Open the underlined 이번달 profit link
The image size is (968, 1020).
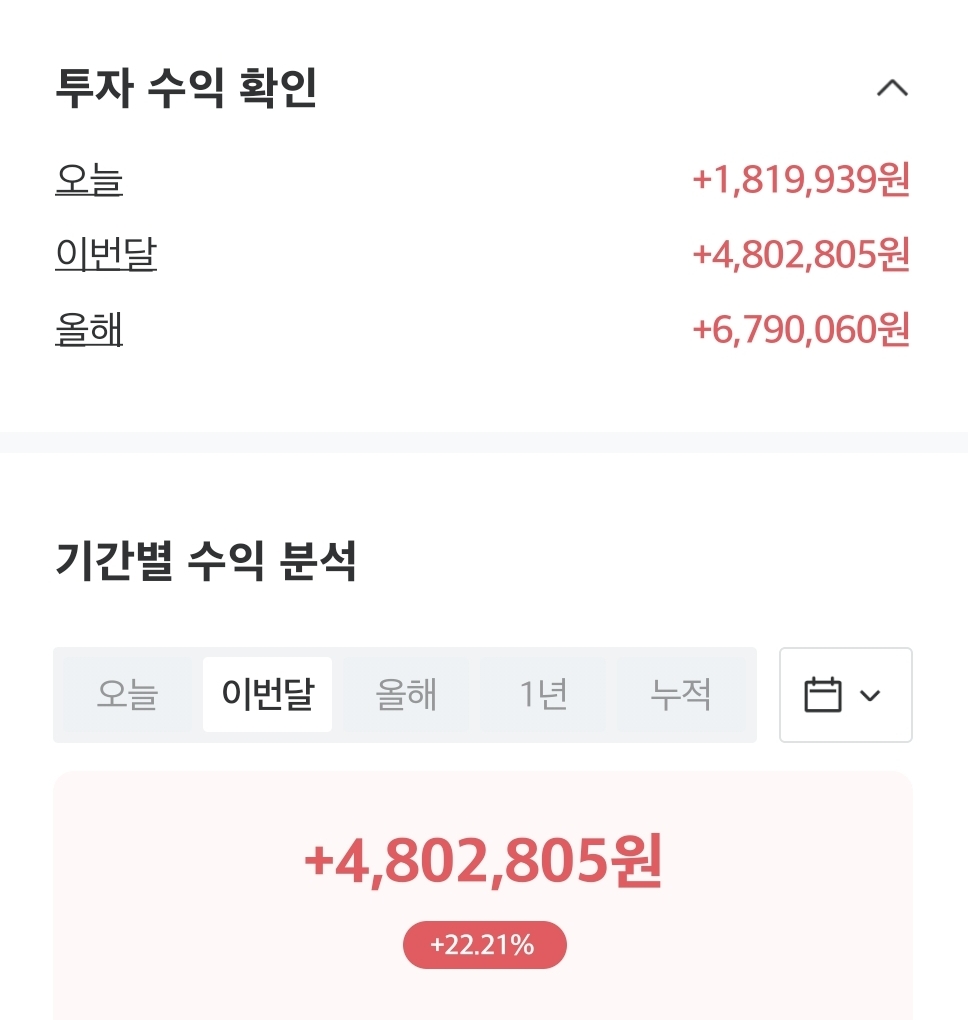(106, 255)
